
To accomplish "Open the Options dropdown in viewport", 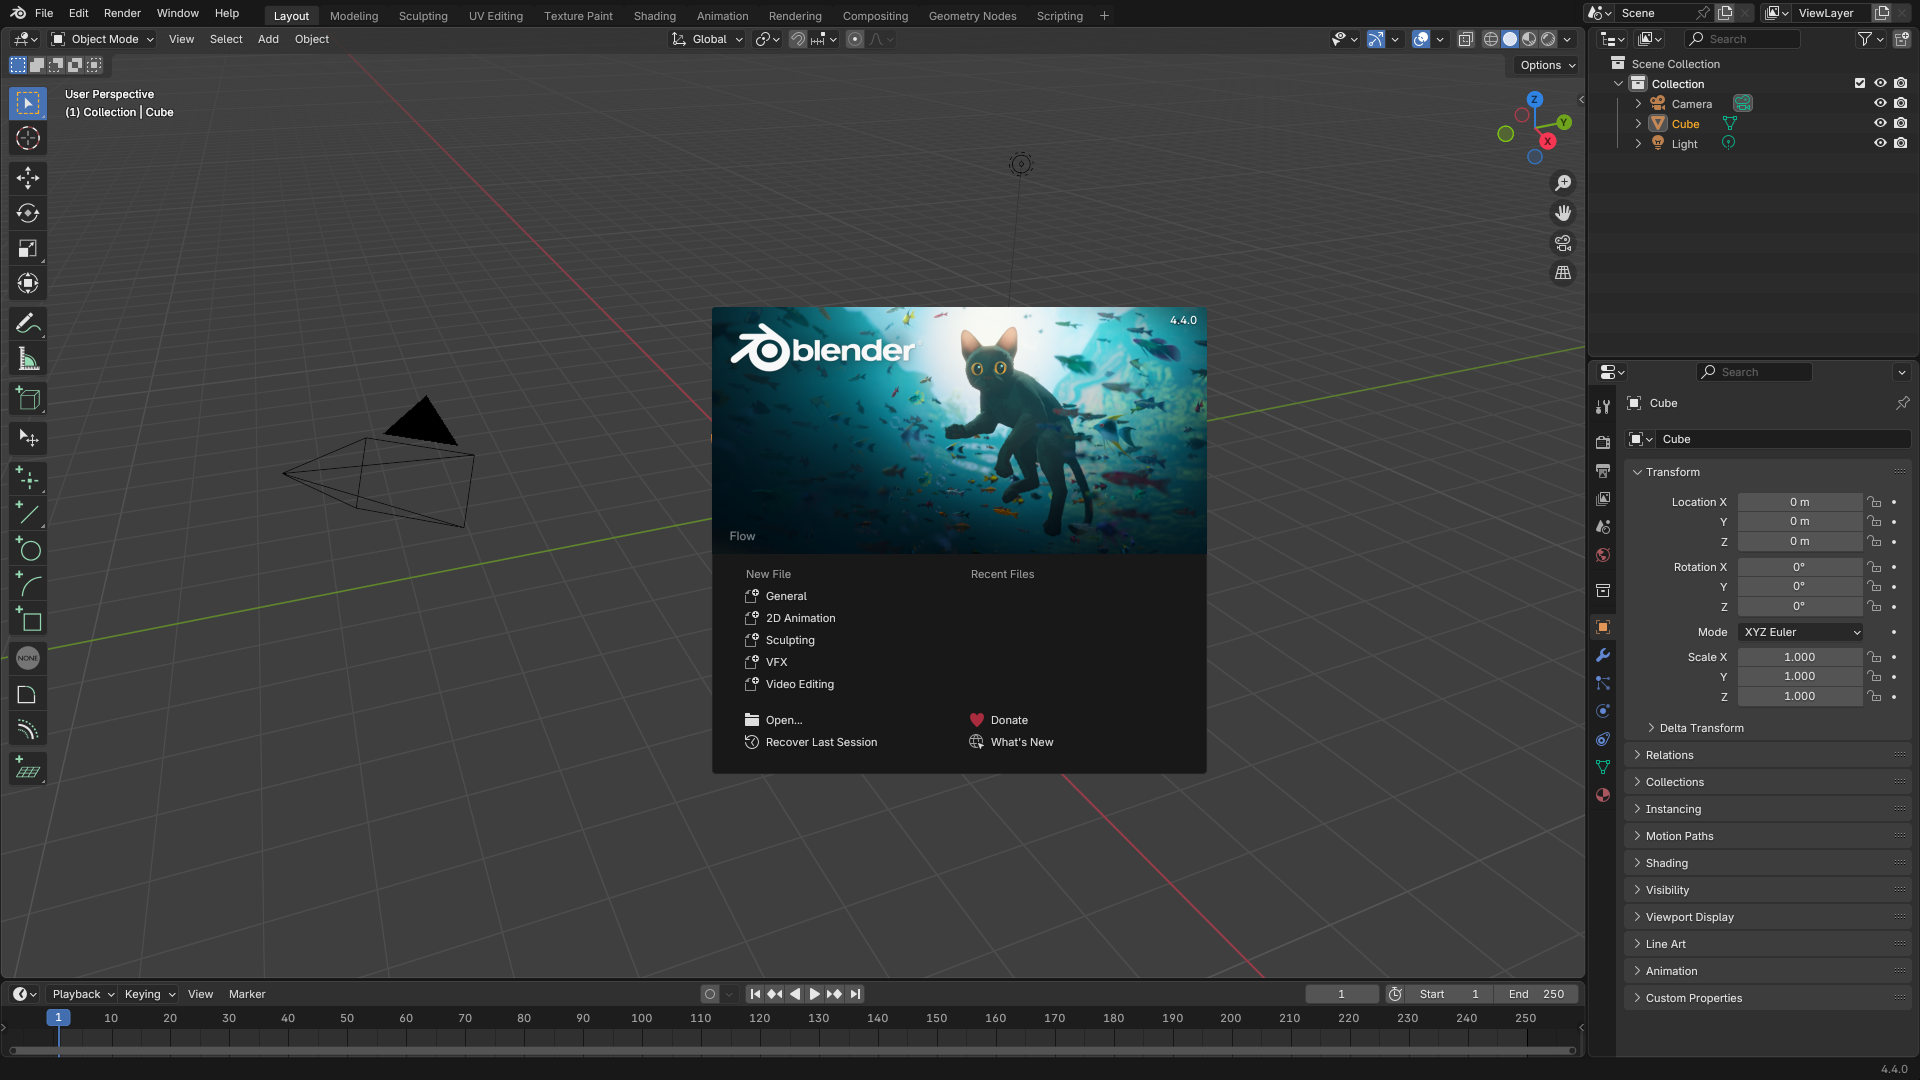I will 1547,65.
